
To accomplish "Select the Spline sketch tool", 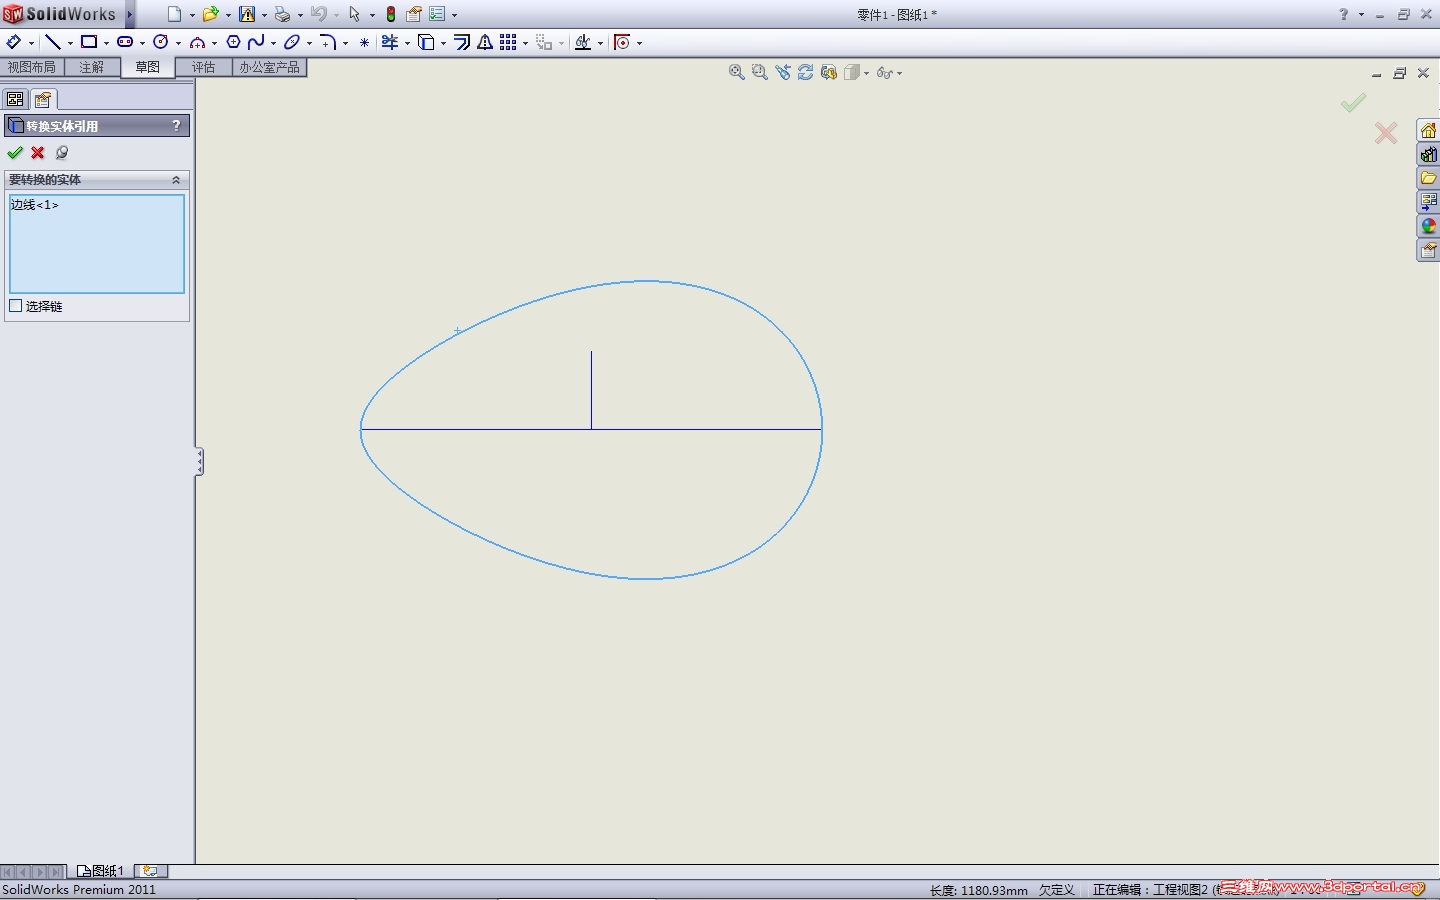I will (x=256, y=42).
